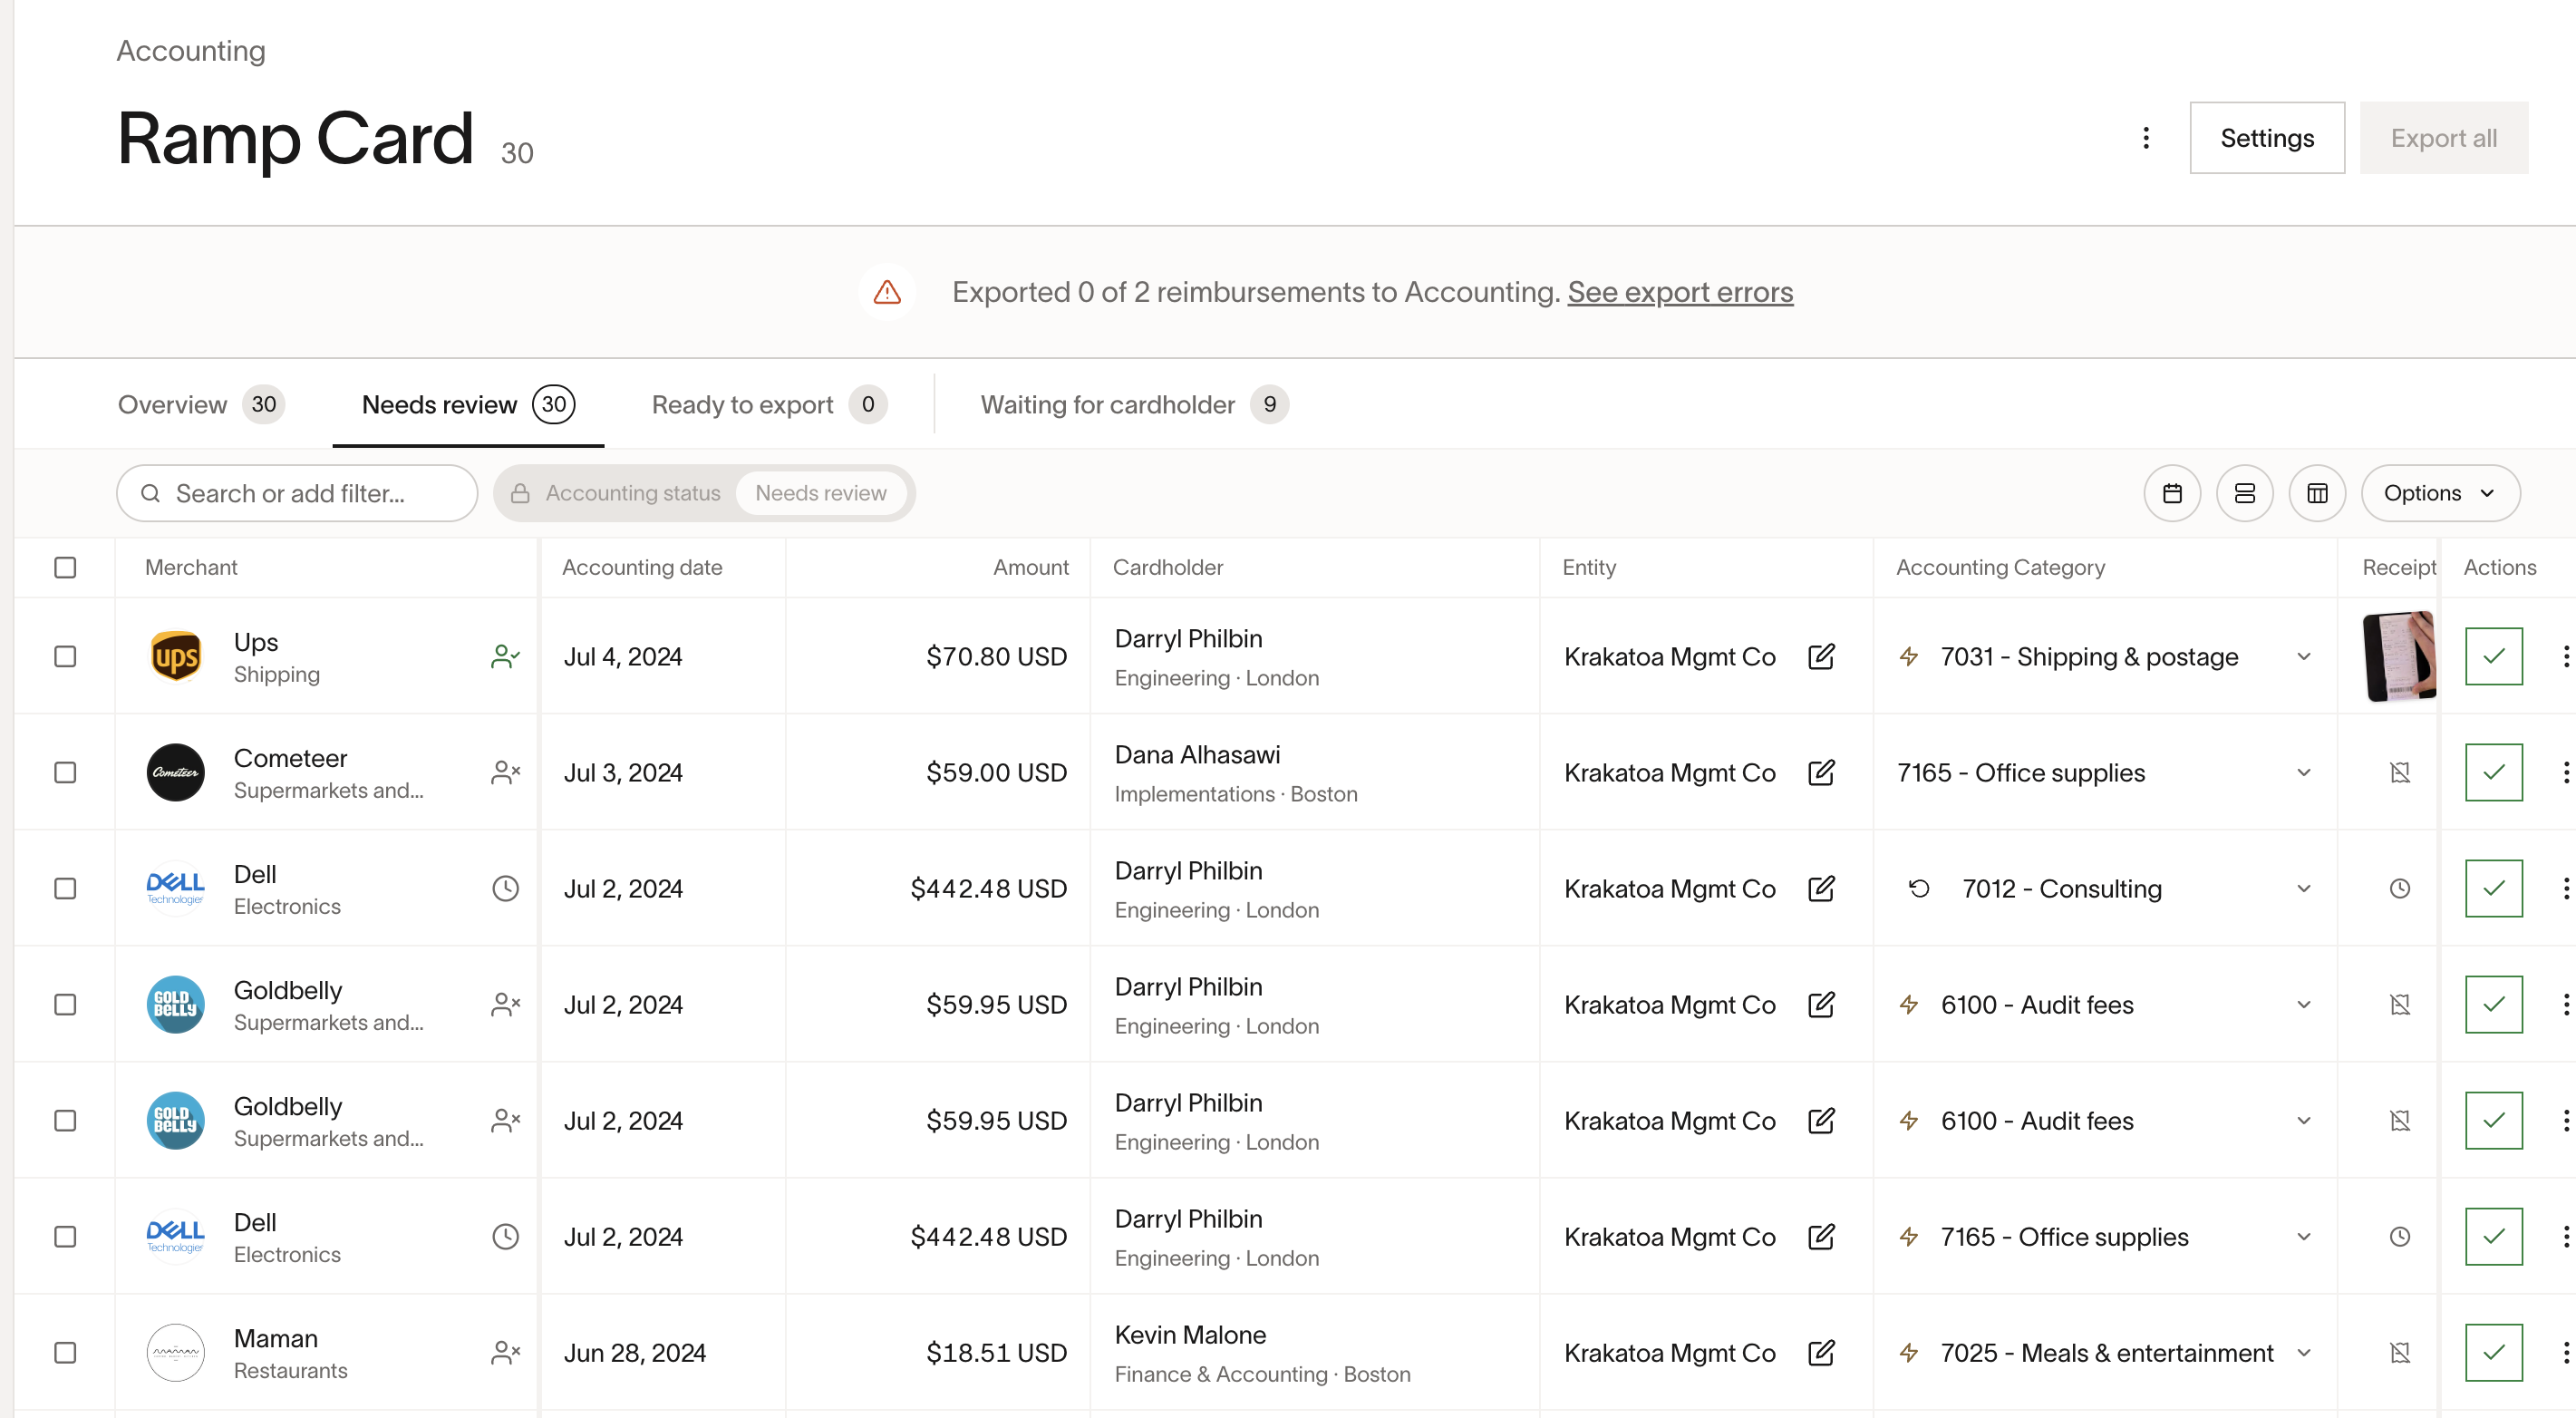
Task: Check the Ups transaction row checkbox
Action: coord(65,656)
